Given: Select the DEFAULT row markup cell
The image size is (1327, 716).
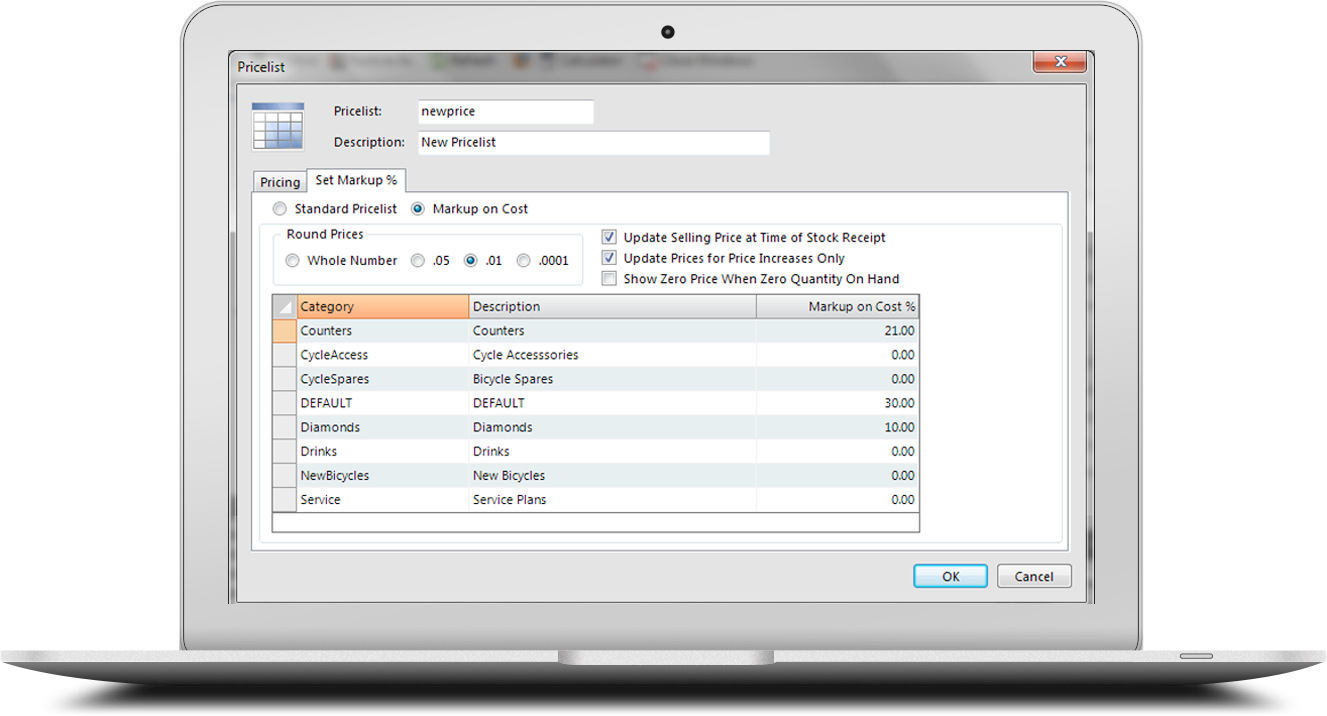Looking at the screenshot, I should (837, 403).
